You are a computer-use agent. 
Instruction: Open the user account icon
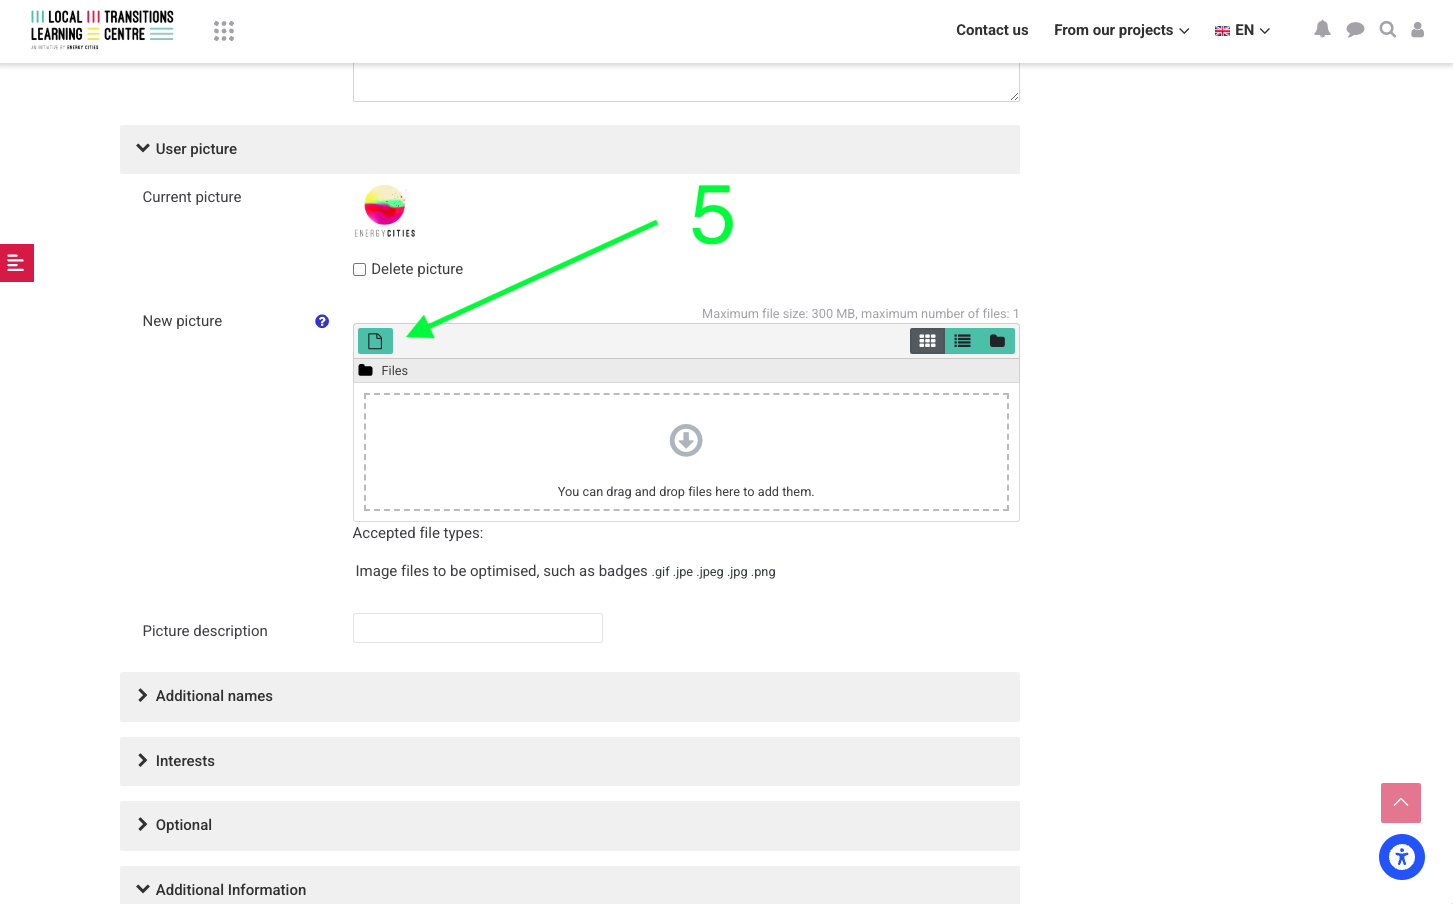[1417, 30]
